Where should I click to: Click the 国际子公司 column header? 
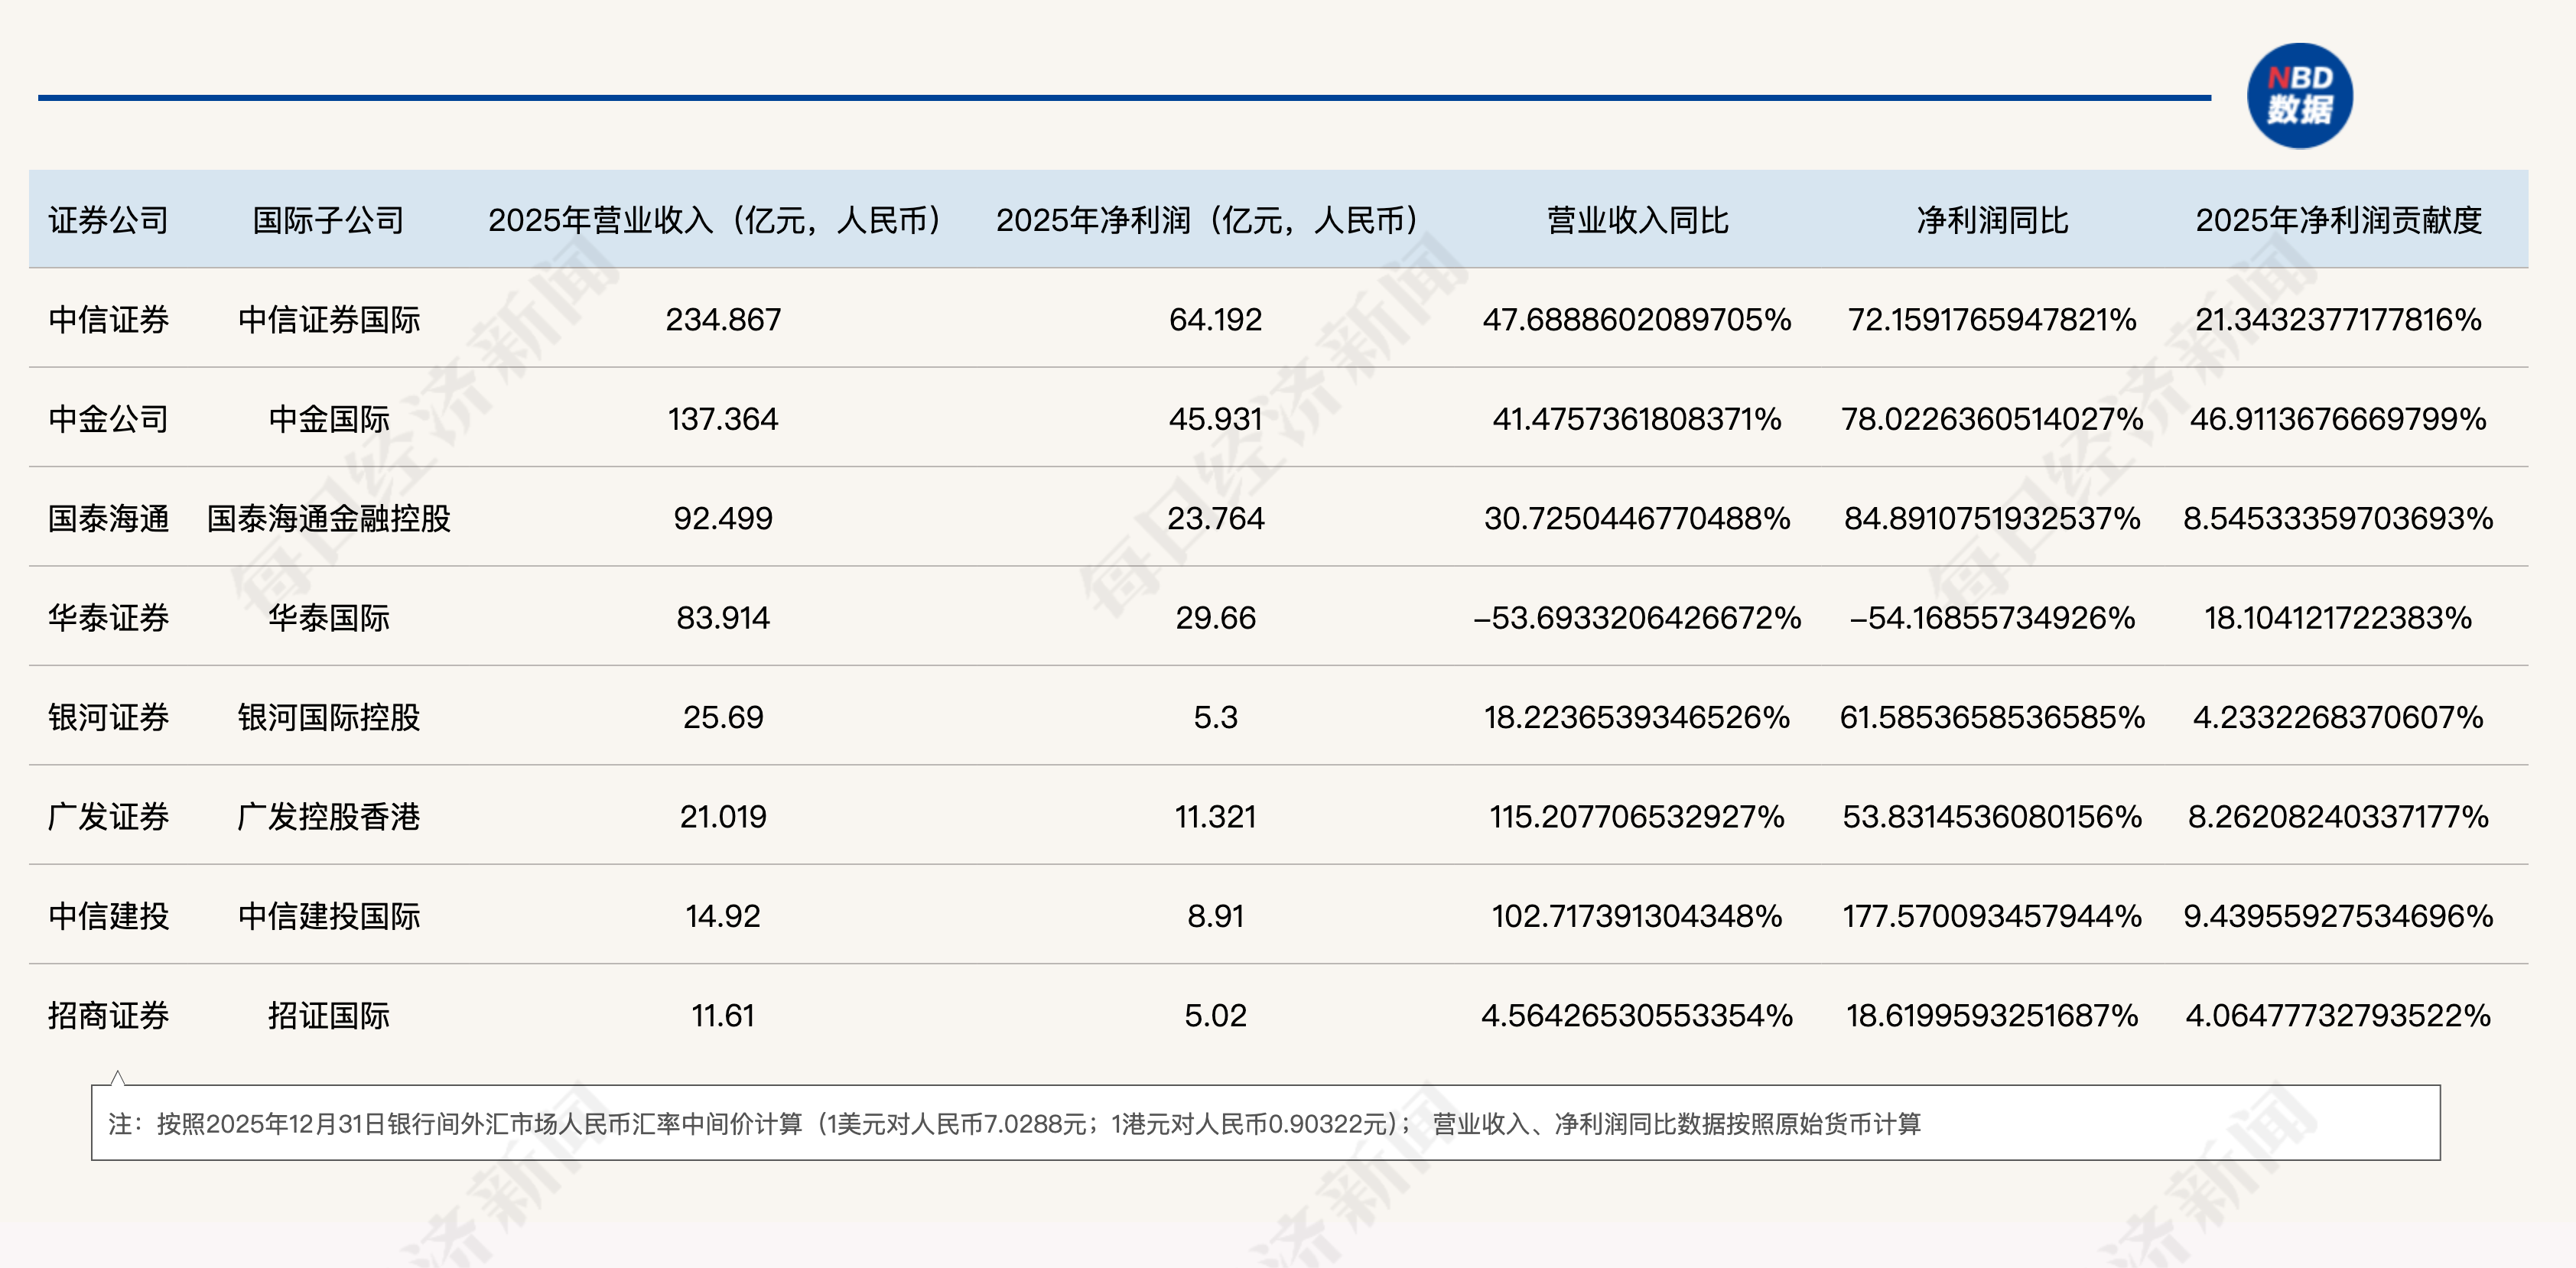point(328,220)
